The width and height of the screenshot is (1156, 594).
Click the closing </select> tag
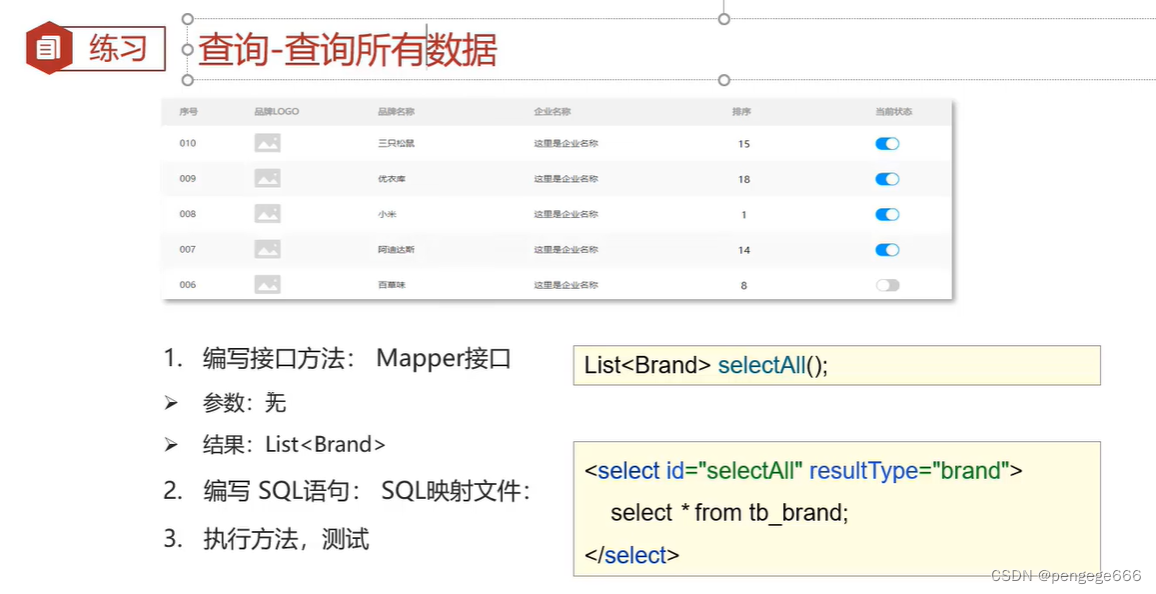click(x=632, y=555)
